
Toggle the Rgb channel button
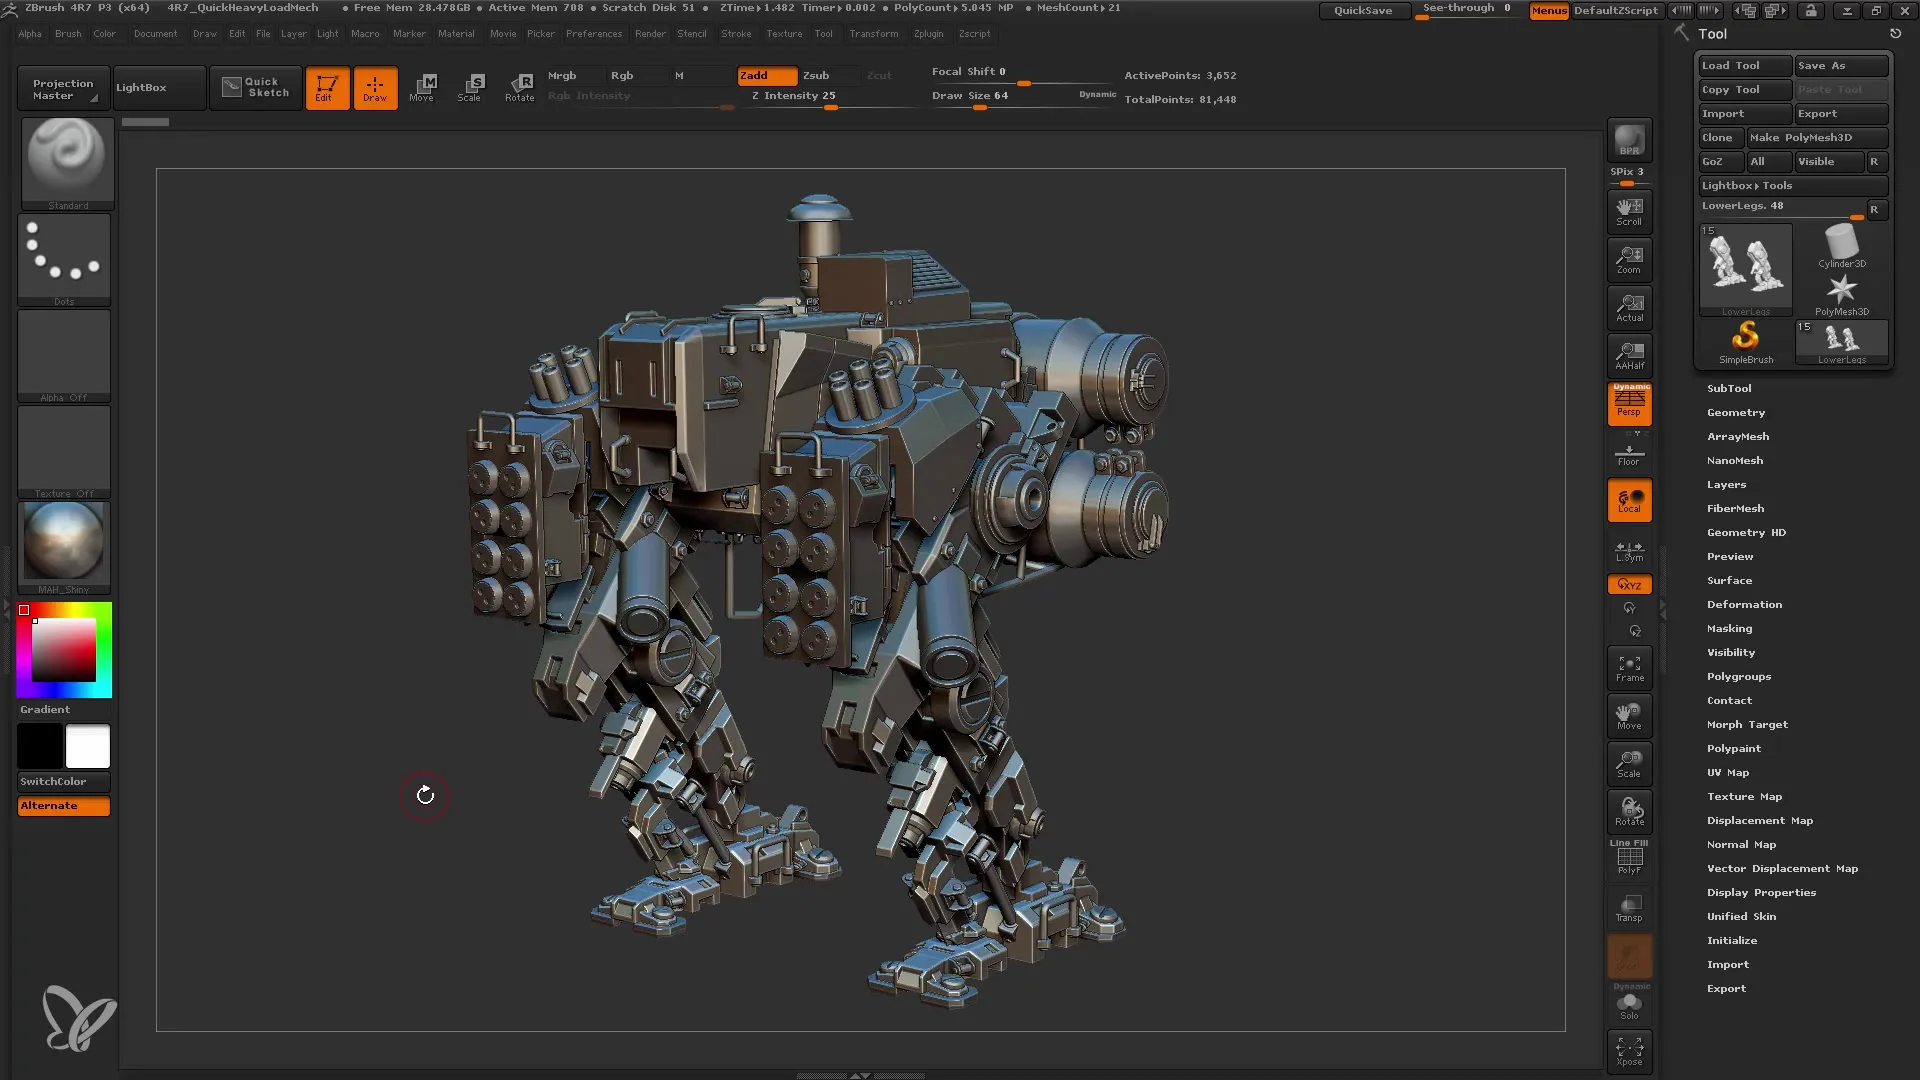[621, 74]
